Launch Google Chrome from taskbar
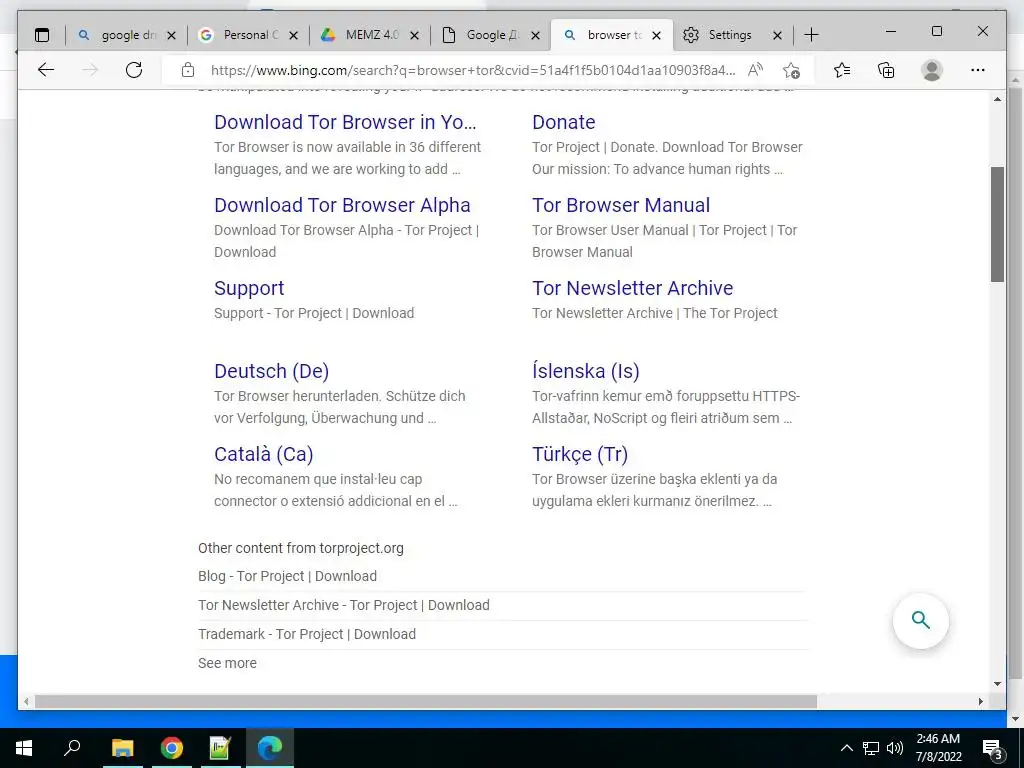This screenshot has height=768, width=1024. (172, 748)
